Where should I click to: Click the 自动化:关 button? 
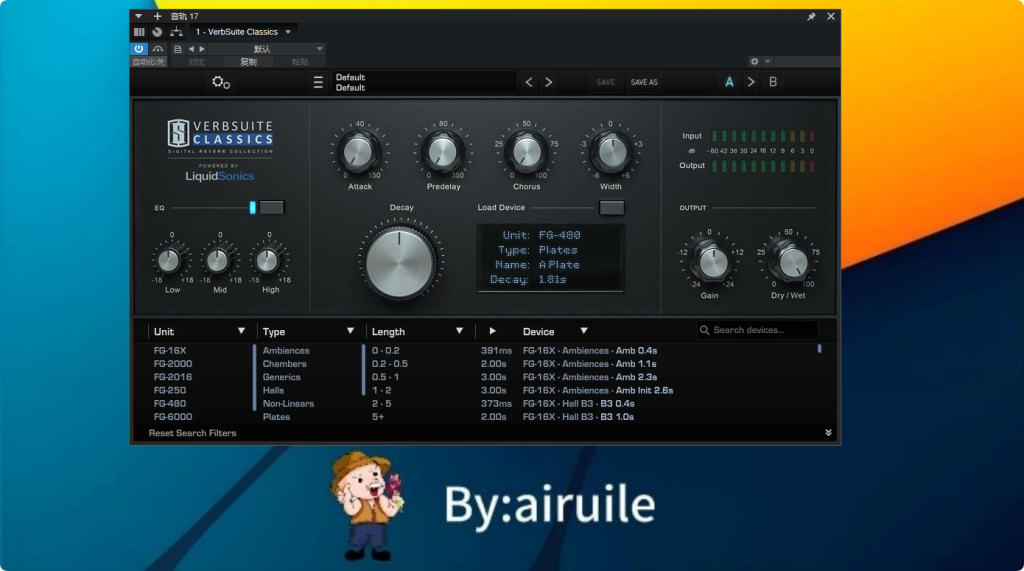pos(149,62)
